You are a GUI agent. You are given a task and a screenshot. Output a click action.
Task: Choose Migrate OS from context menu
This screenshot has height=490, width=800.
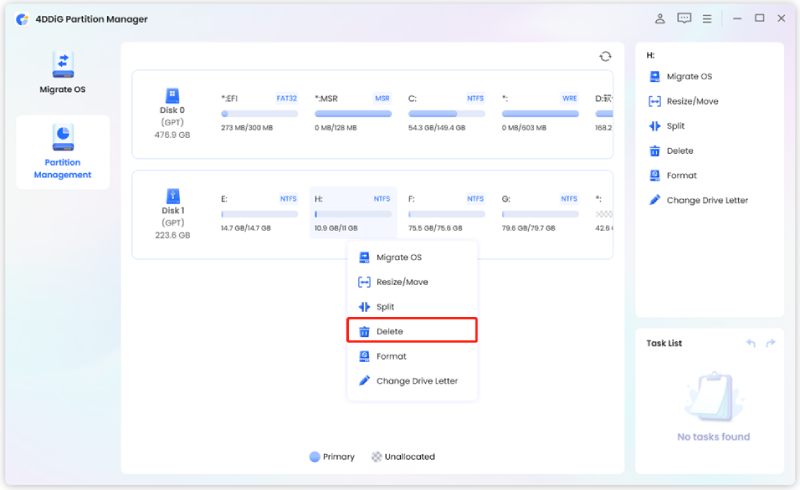(x=412, y=257)
